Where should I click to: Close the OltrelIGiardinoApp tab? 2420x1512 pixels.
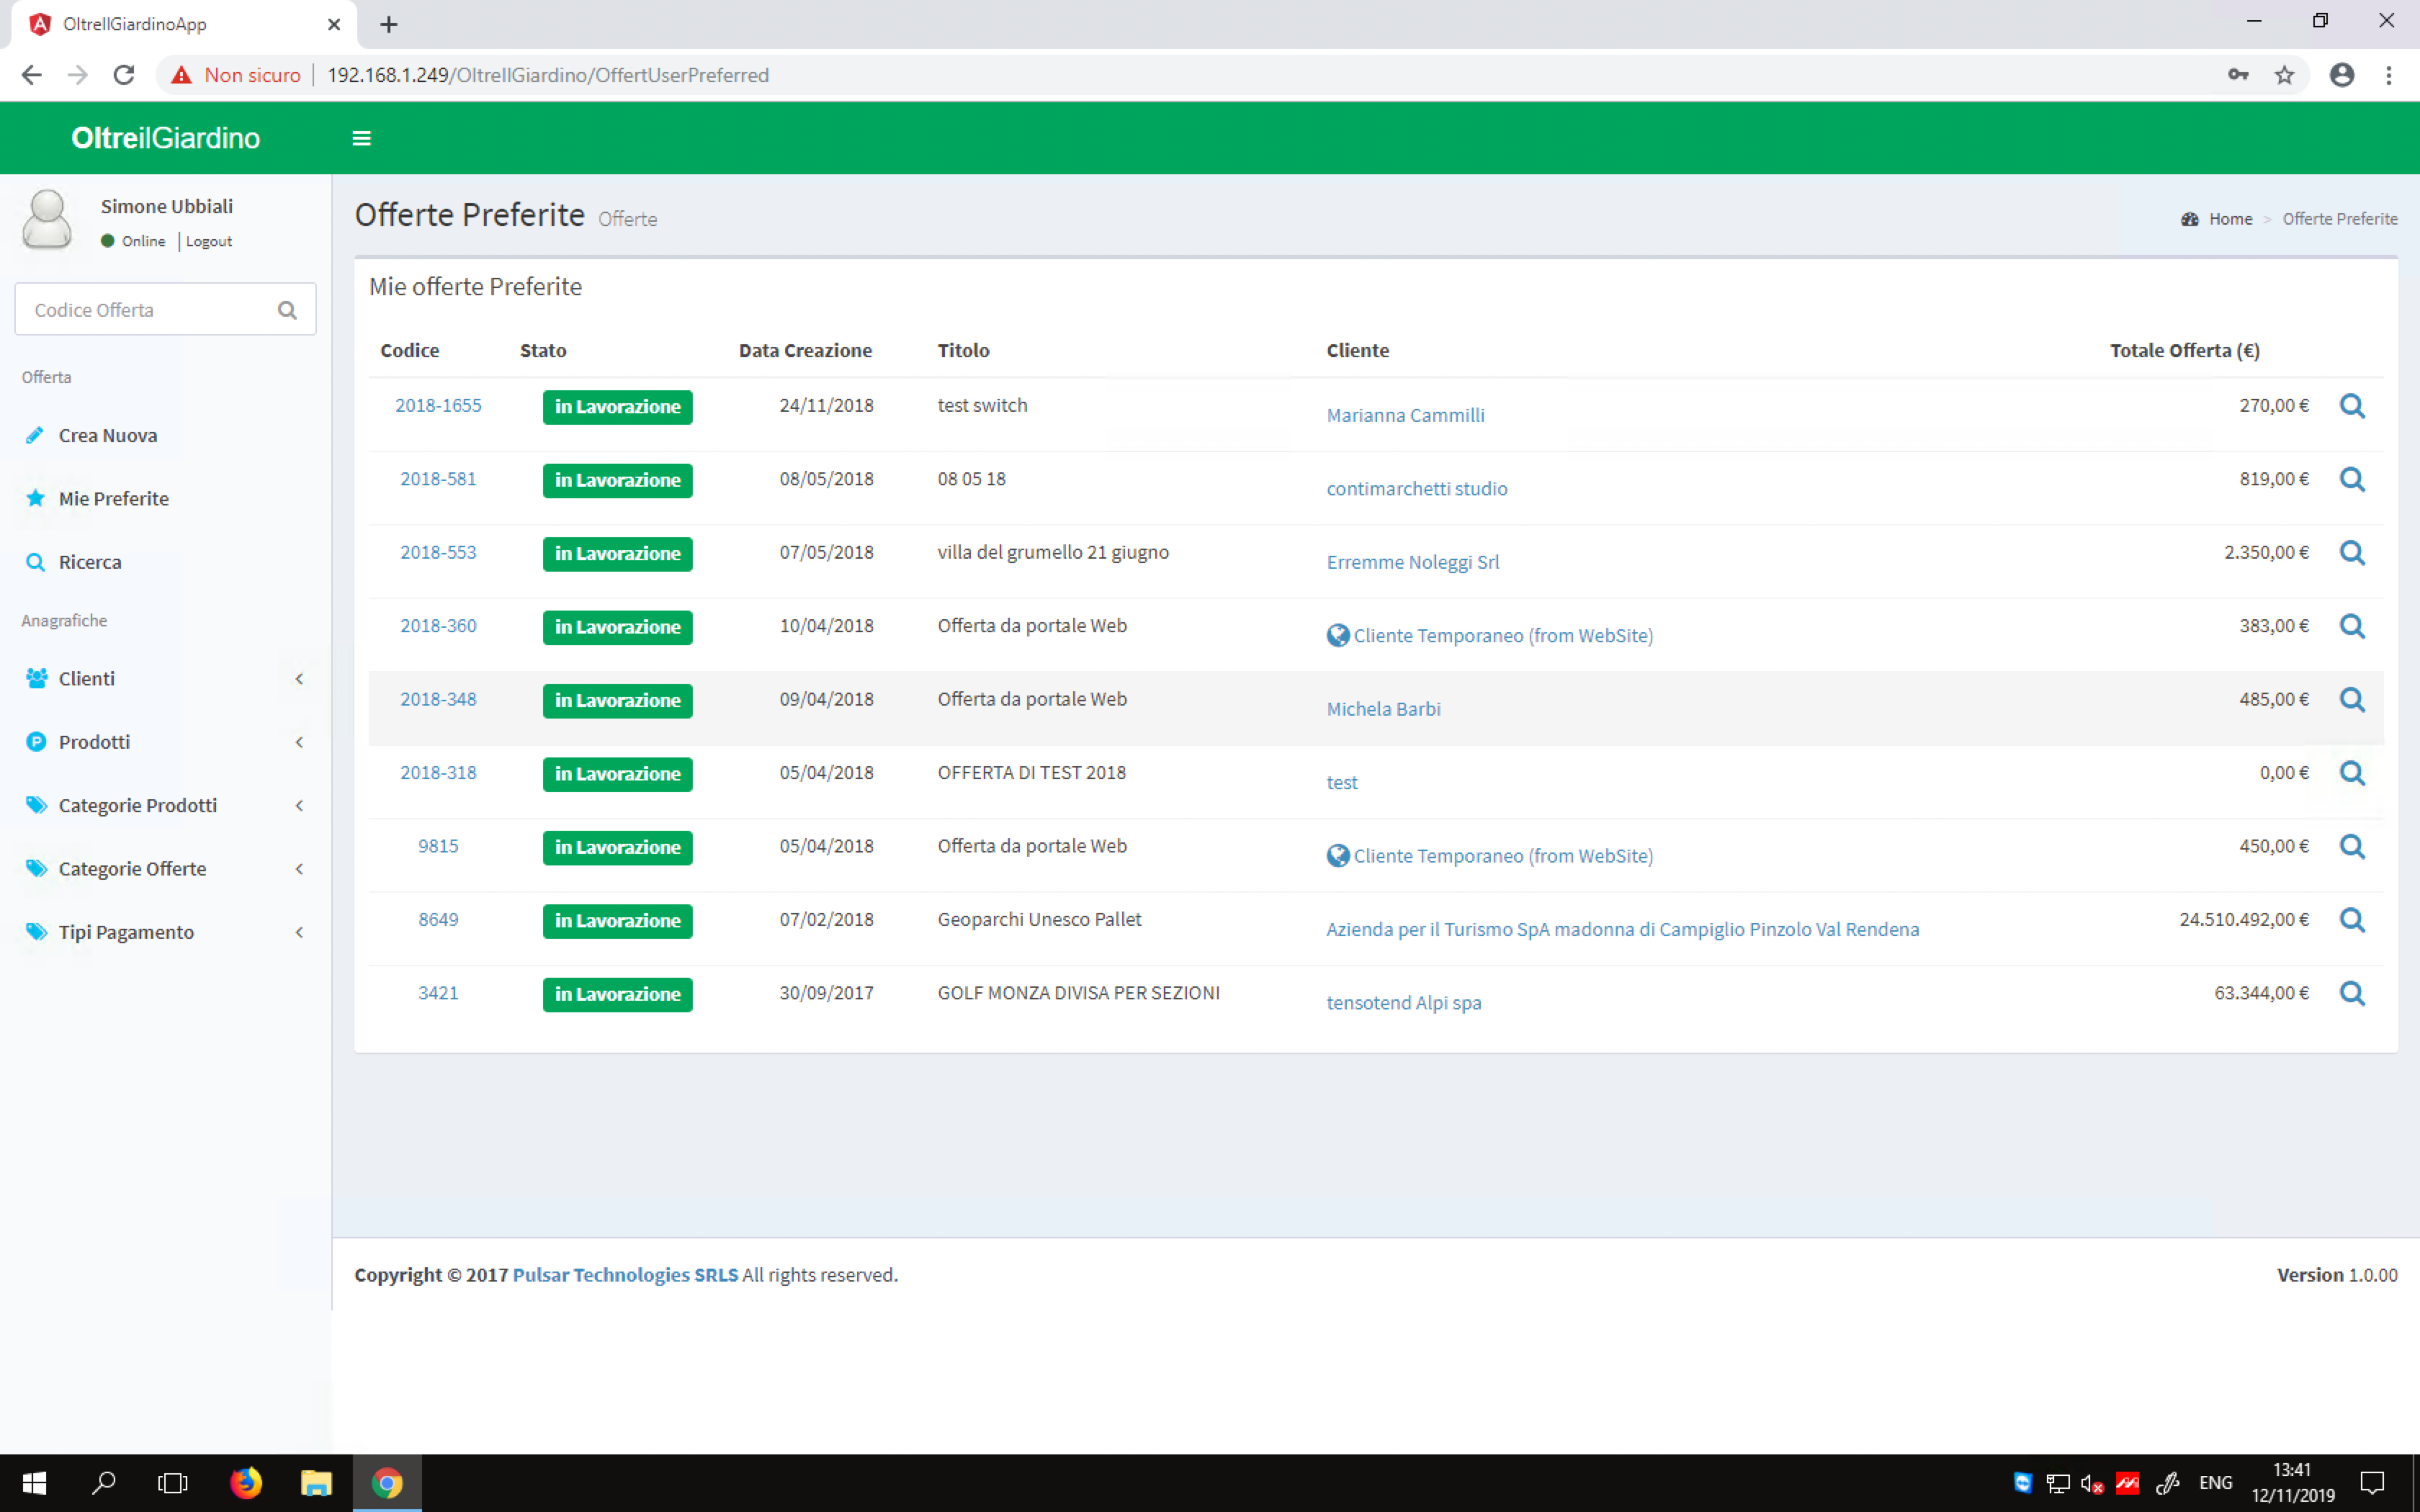334,24
